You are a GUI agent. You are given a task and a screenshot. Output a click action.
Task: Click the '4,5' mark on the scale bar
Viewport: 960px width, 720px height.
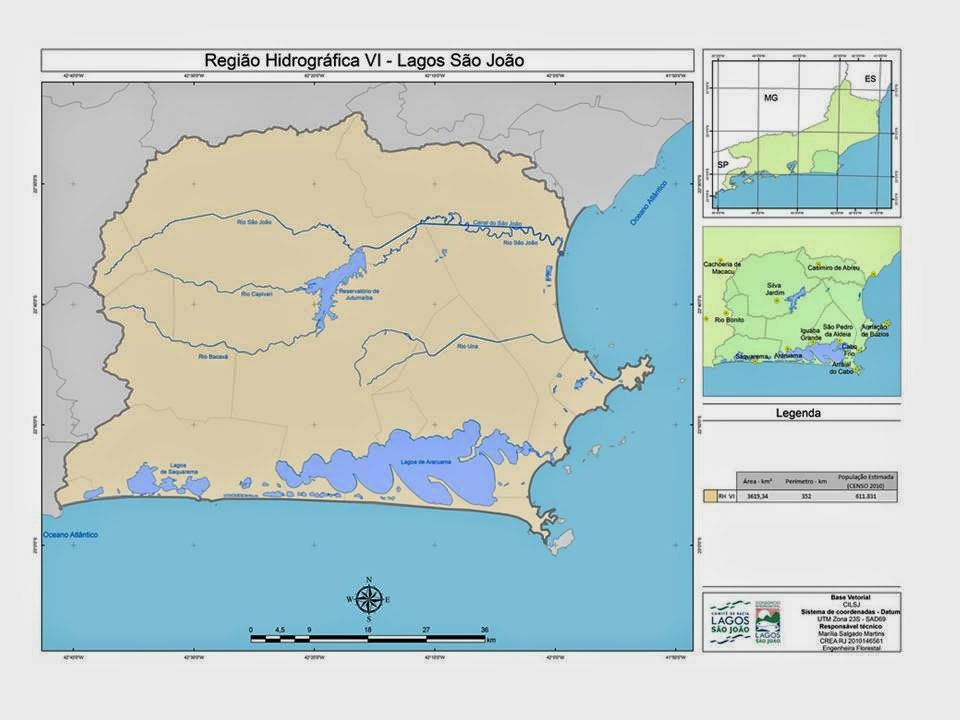[280, 629]
